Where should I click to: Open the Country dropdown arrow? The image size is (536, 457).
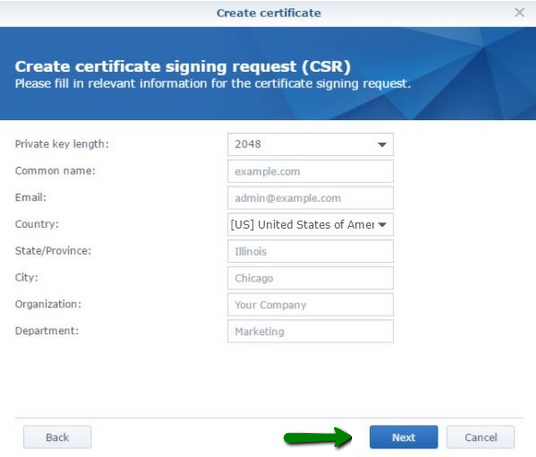click(383, 225)
